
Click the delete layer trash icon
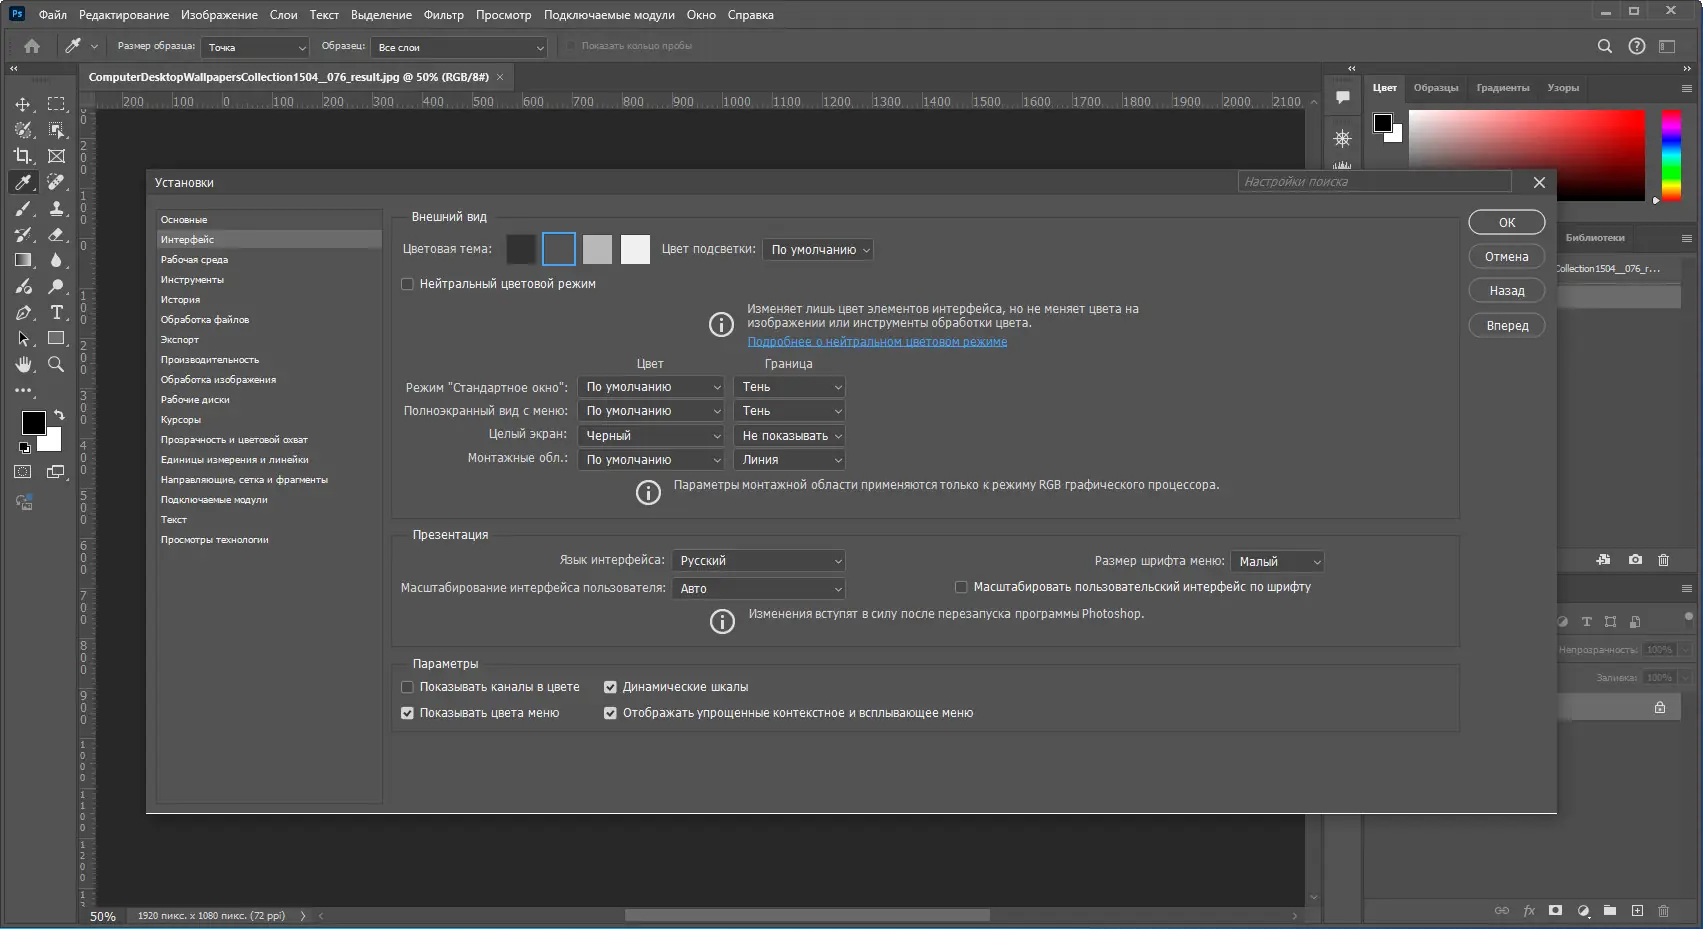click(x=1664, y=911)
